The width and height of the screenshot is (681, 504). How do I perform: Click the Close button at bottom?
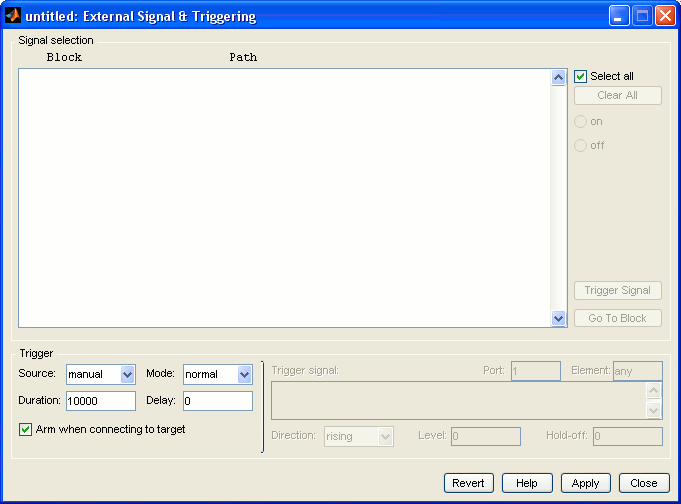643,483
